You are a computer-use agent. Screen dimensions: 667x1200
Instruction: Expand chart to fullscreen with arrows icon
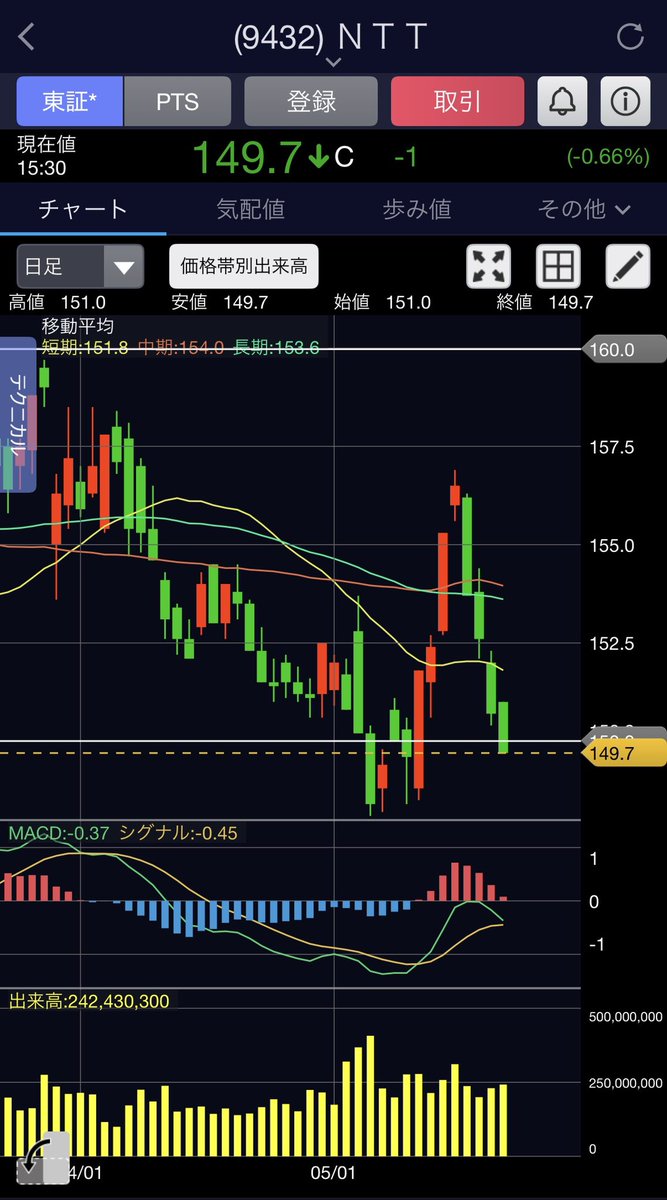489,266
